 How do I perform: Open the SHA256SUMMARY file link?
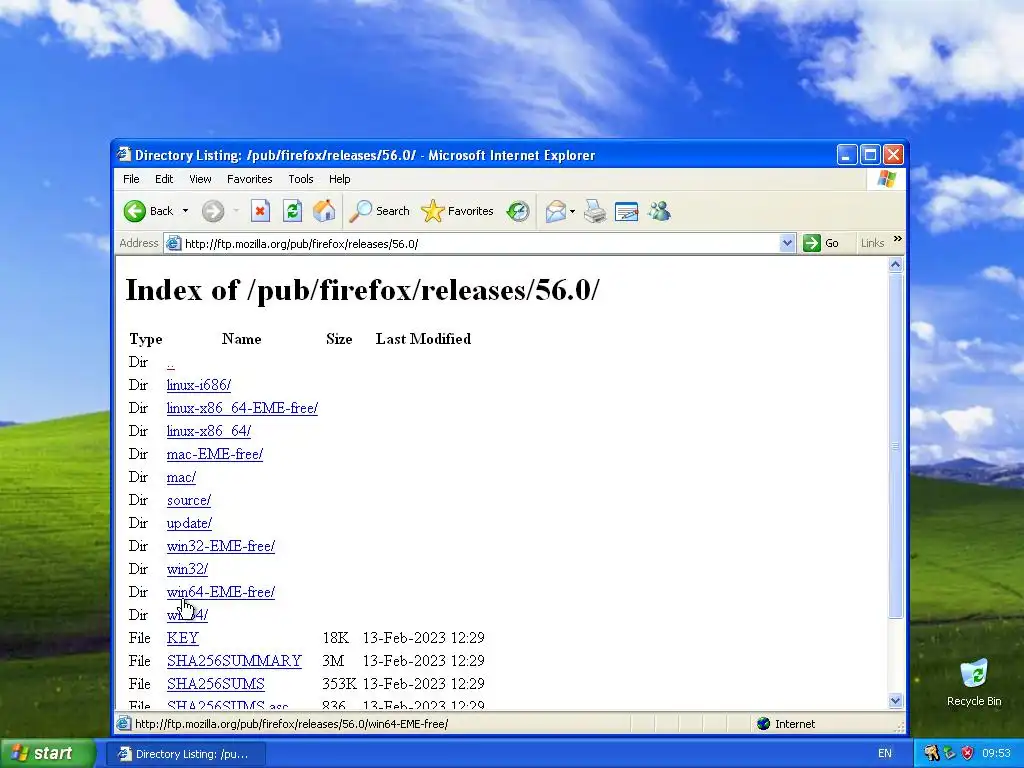234,661
